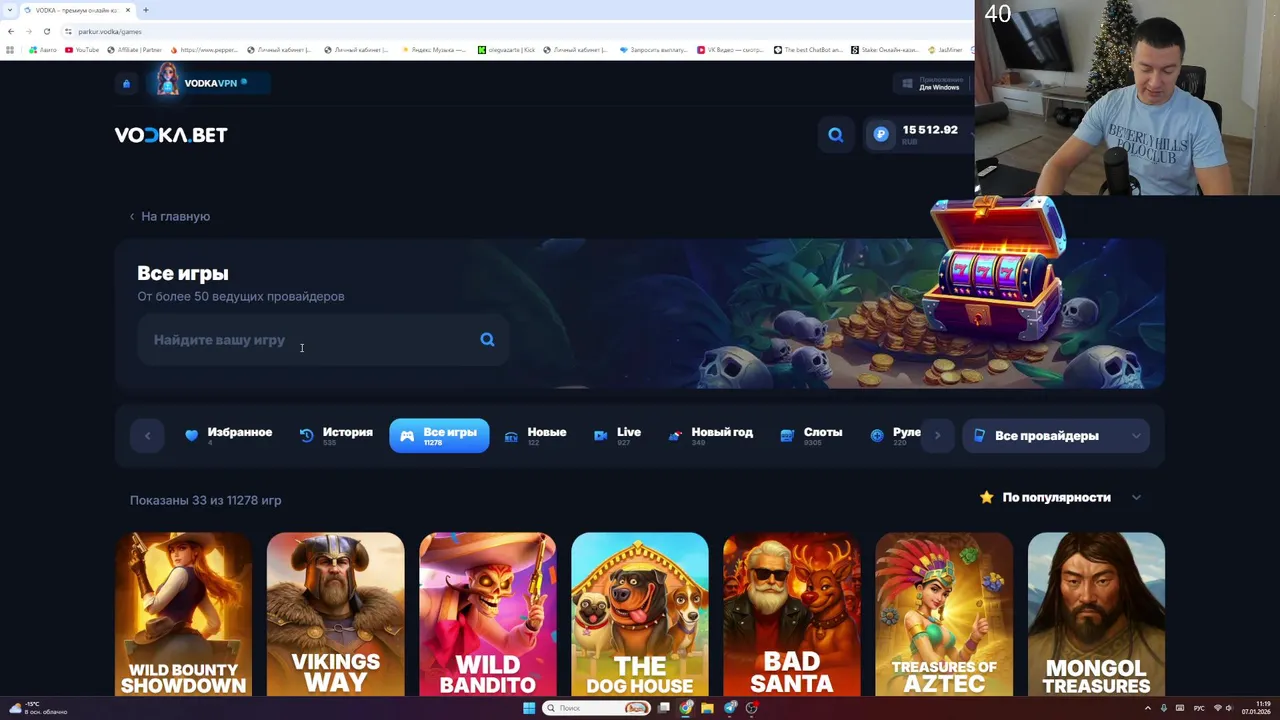Click the gold star sort icon
The image size is (1280, 720).
click(986, 497)
